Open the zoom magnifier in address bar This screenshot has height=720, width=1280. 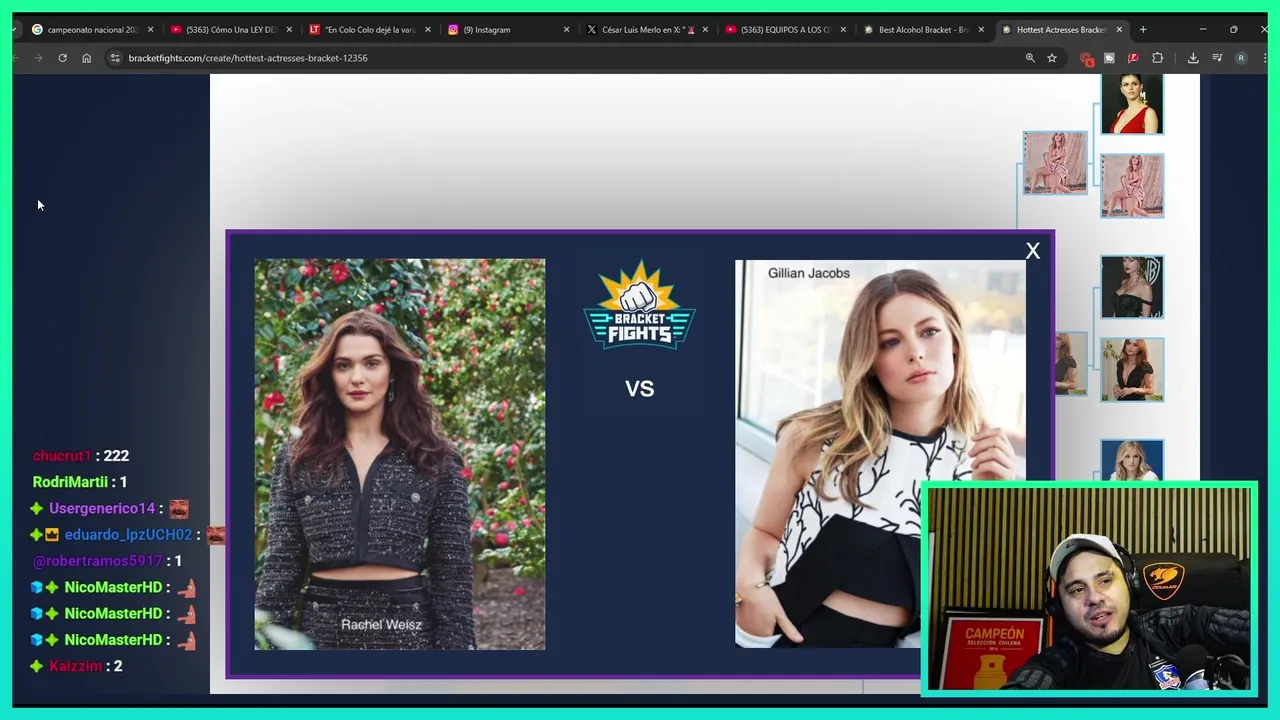[x=1030, y=58]
